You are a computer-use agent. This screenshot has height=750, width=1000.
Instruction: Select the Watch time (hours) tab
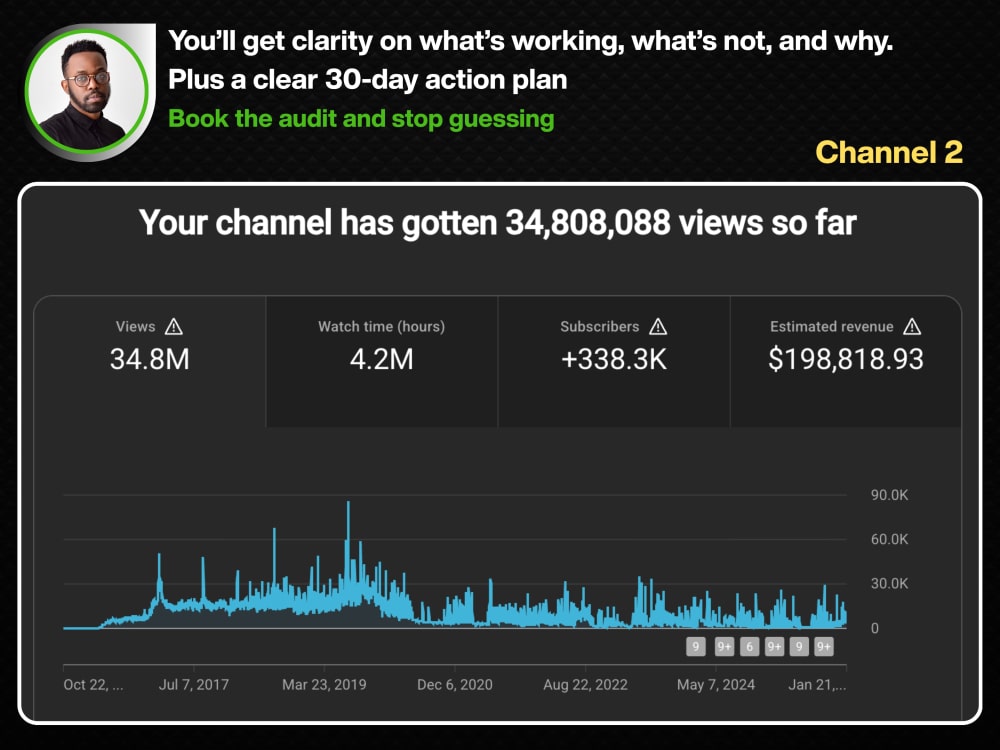click(381, 362)
